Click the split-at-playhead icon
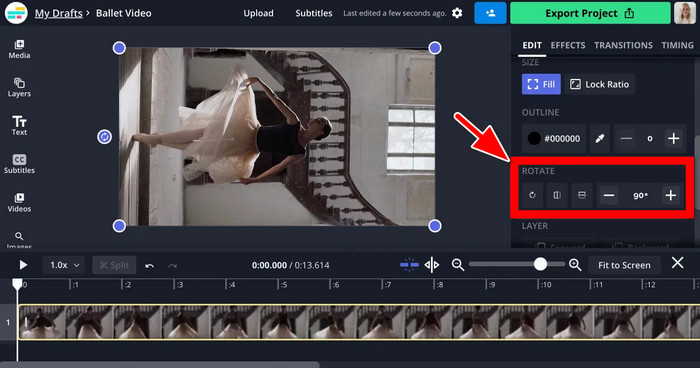This screenshot has height=368, width=700. [x=432, y=265]
